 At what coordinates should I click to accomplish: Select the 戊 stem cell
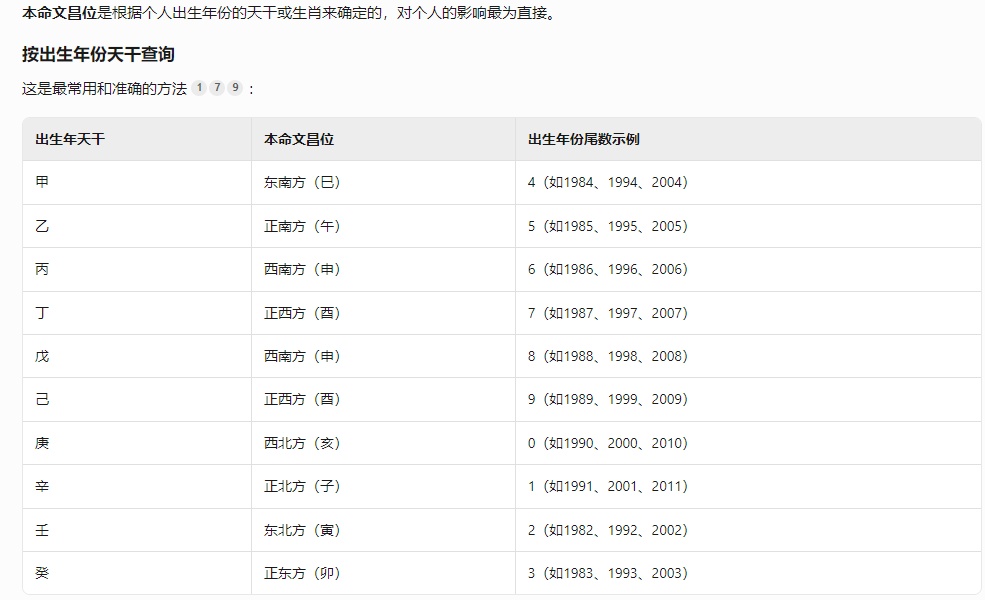[x=42, y=357]
